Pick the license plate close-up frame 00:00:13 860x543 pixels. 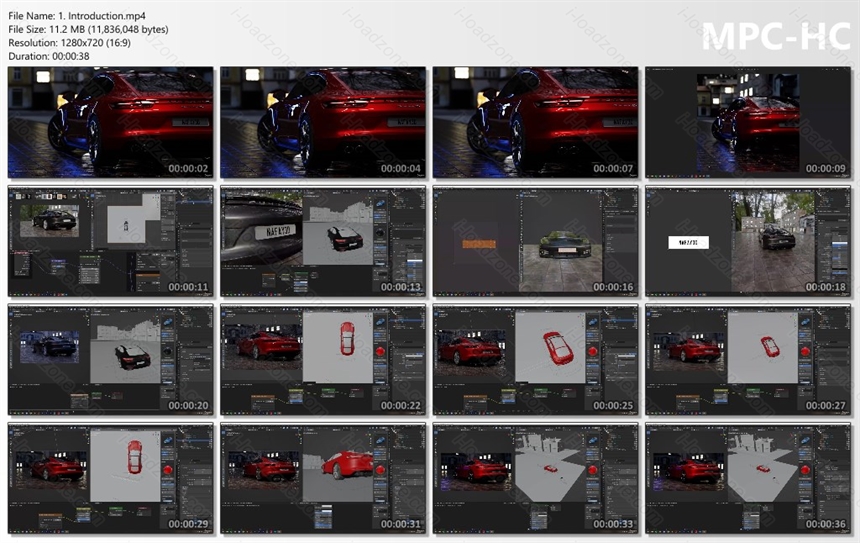[323, 241]
